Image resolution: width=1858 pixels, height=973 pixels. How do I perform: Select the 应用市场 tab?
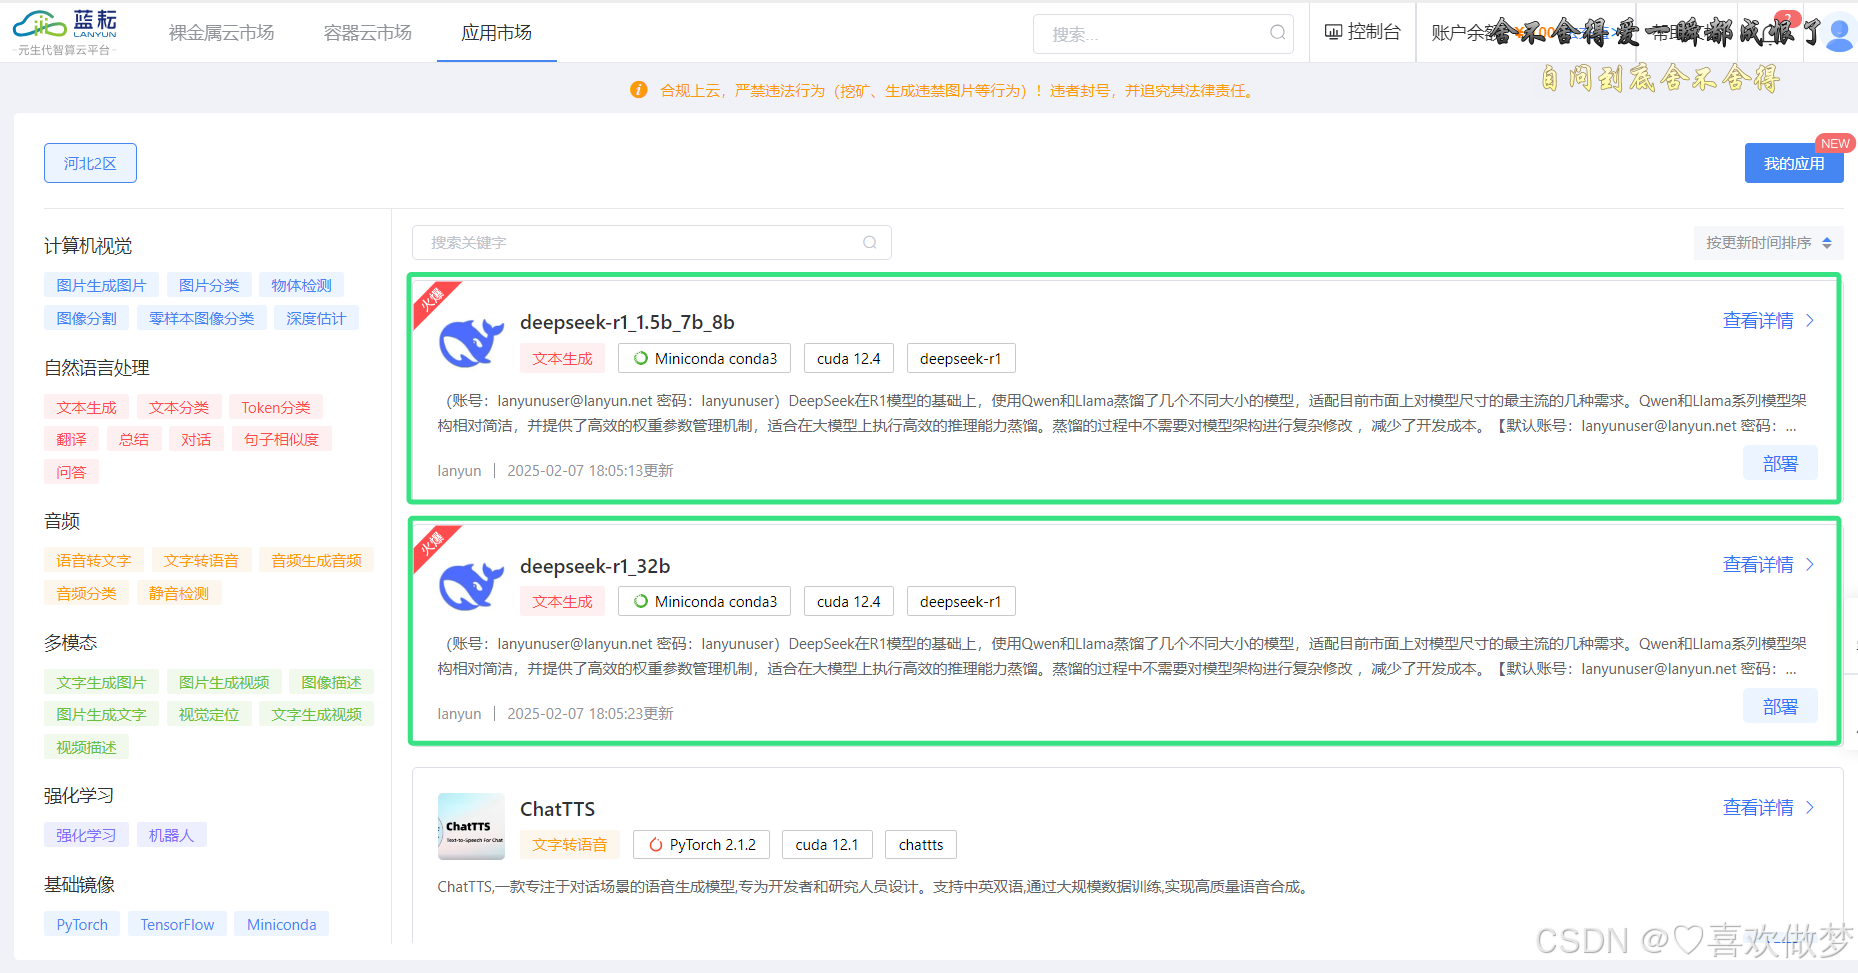tap(496, 33)
